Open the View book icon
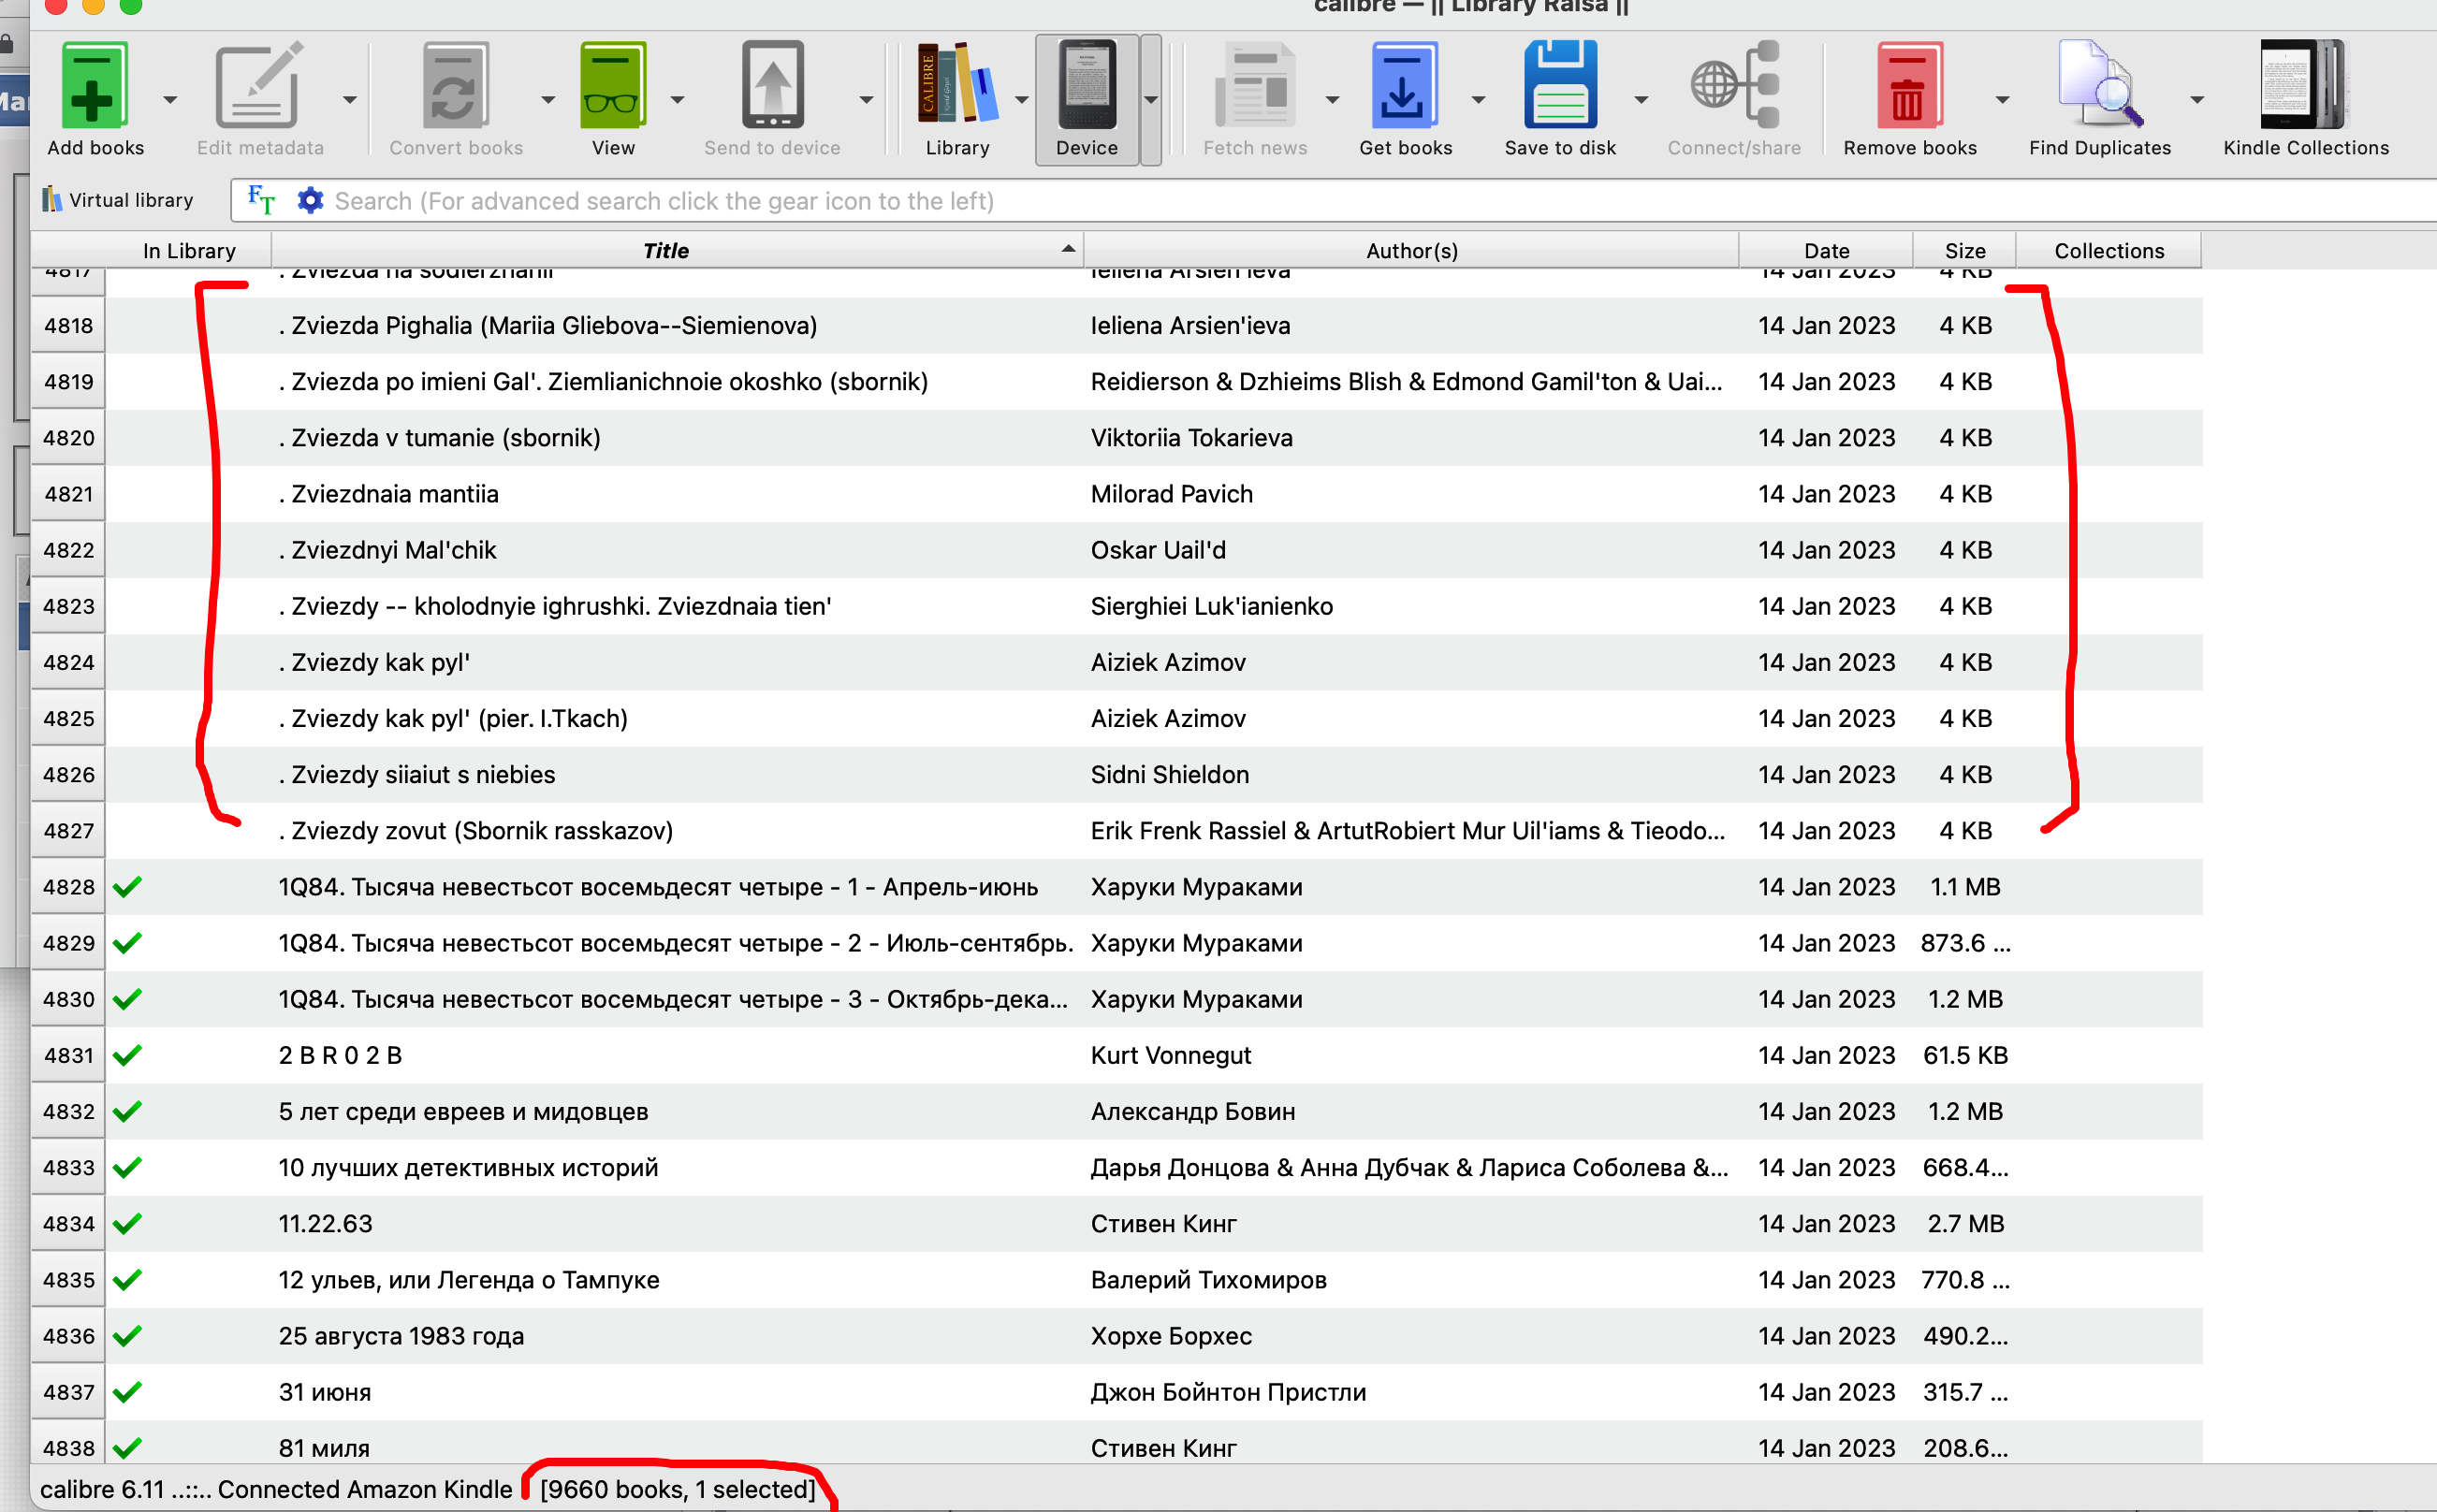Image resolution: width=2437 pixels, height=1512 pixels. click(612, 85)
